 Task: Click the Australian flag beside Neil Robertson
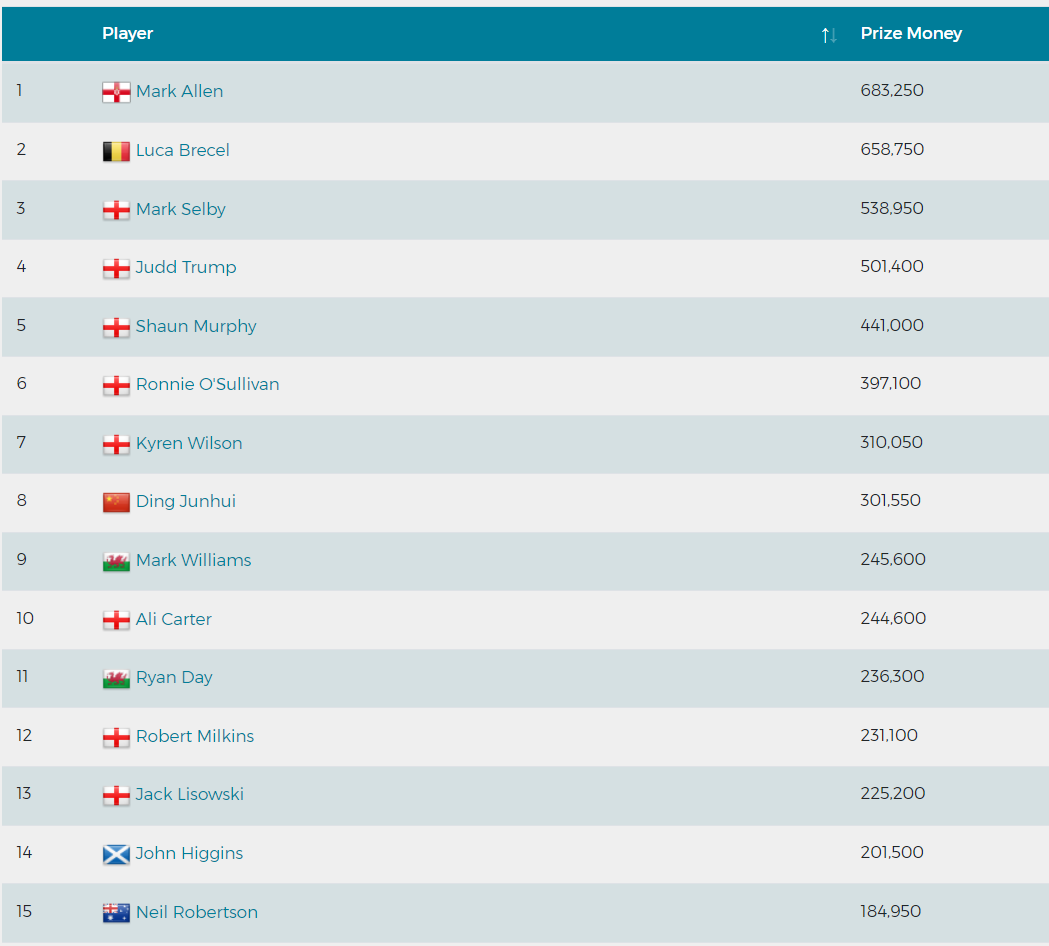[116, 913]
